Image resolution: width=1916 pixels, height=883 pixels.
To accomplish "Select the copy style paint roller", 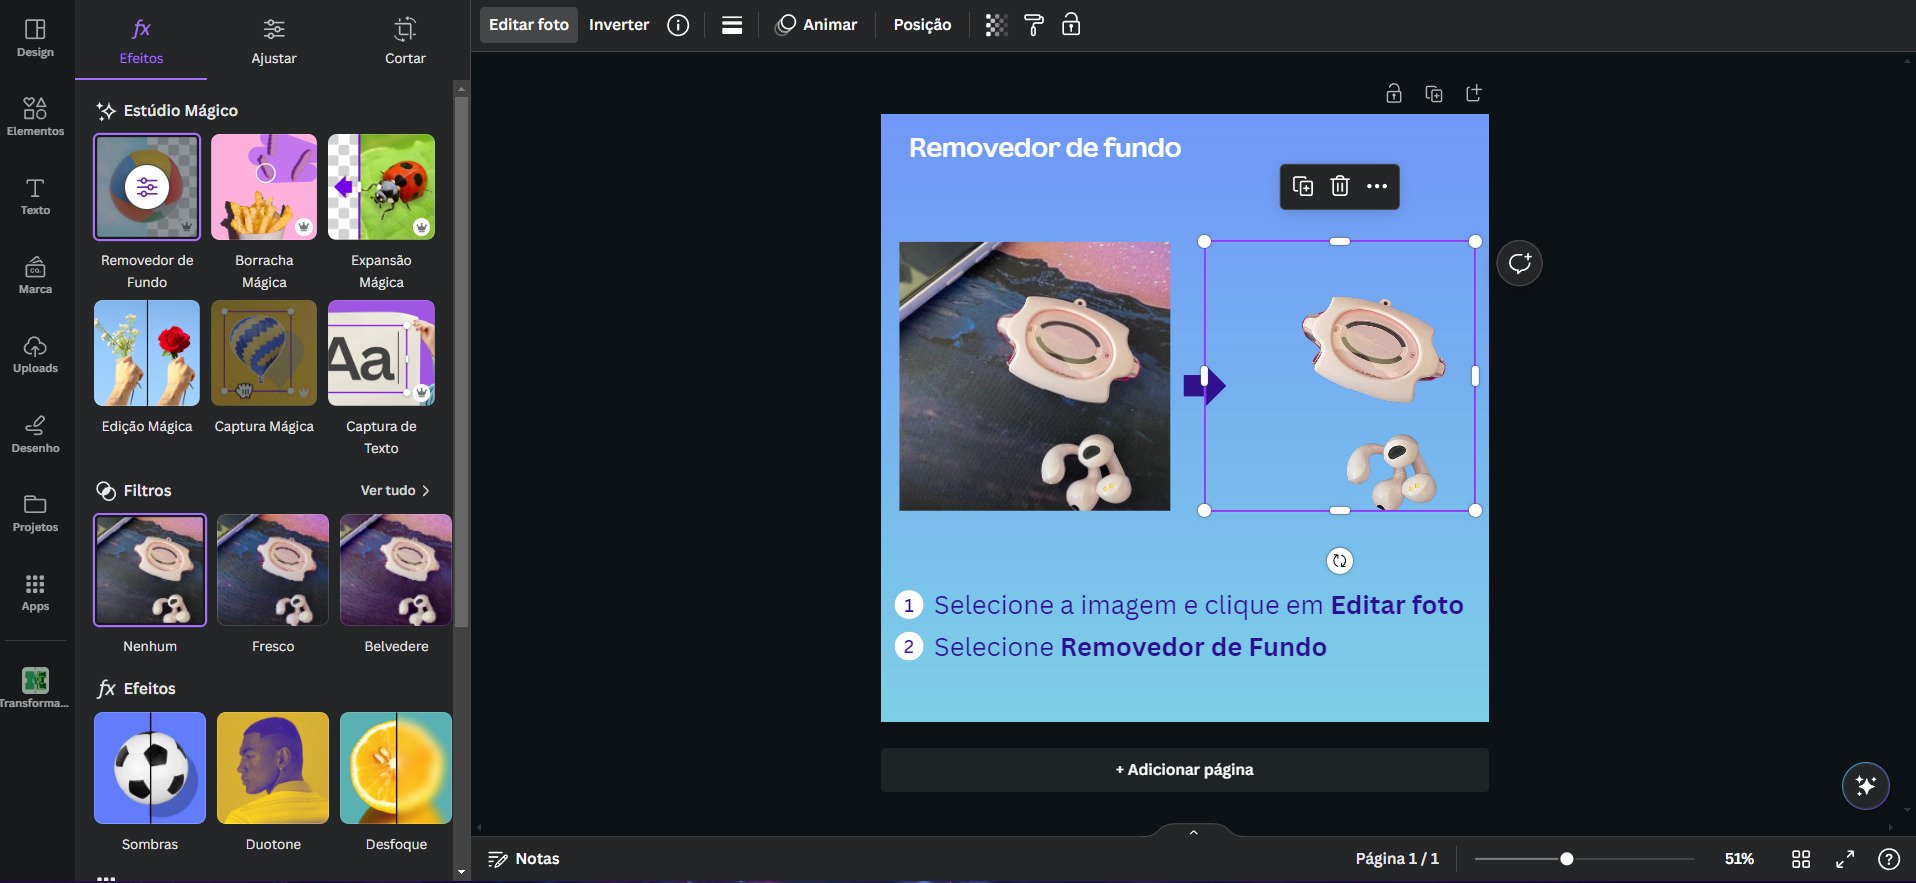I will coord(1034,25).
